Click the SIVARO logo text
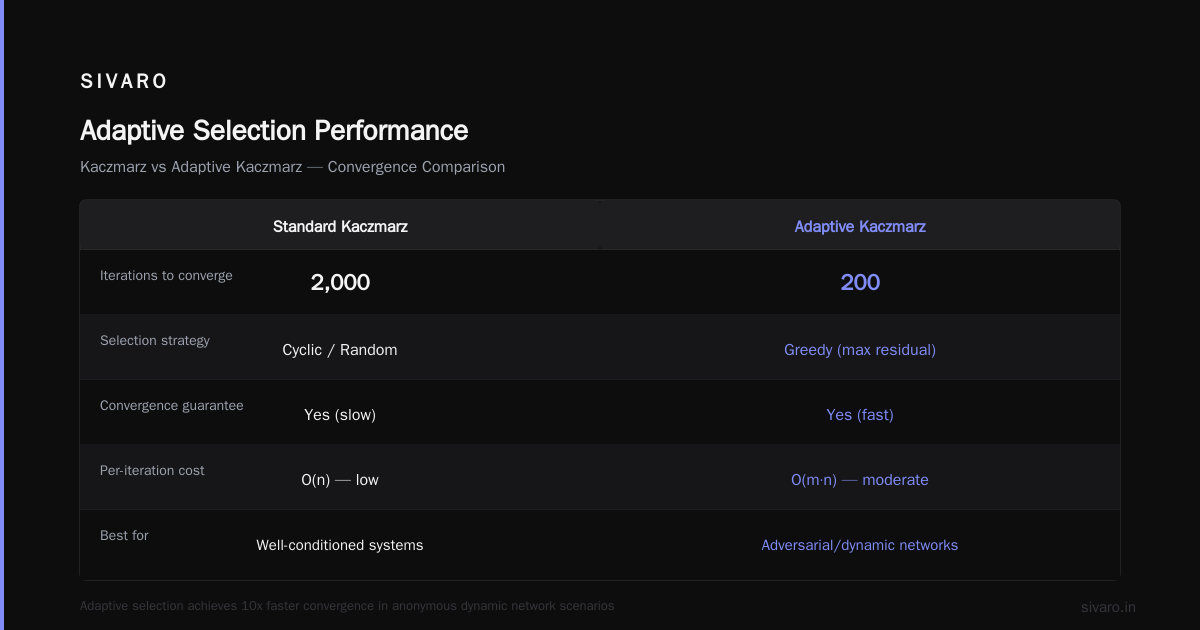1200x630 pixels. coord(124,82)
